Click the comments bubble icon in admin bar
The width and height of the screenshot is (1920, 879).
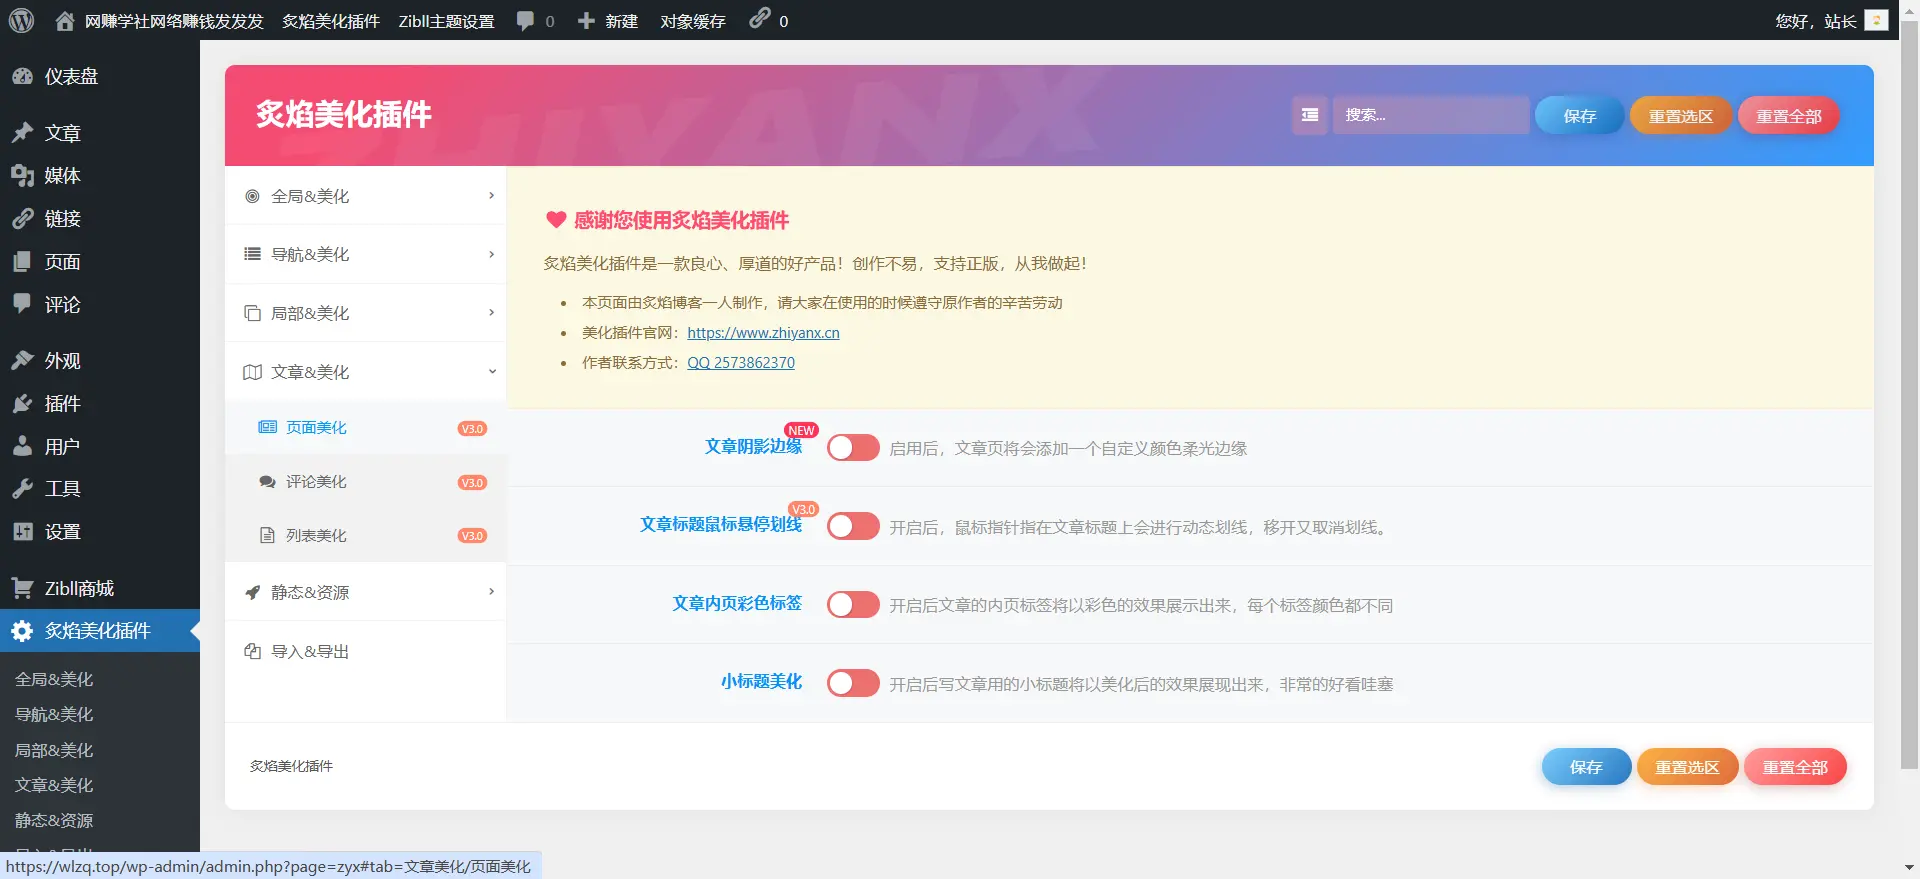[525, 21]
